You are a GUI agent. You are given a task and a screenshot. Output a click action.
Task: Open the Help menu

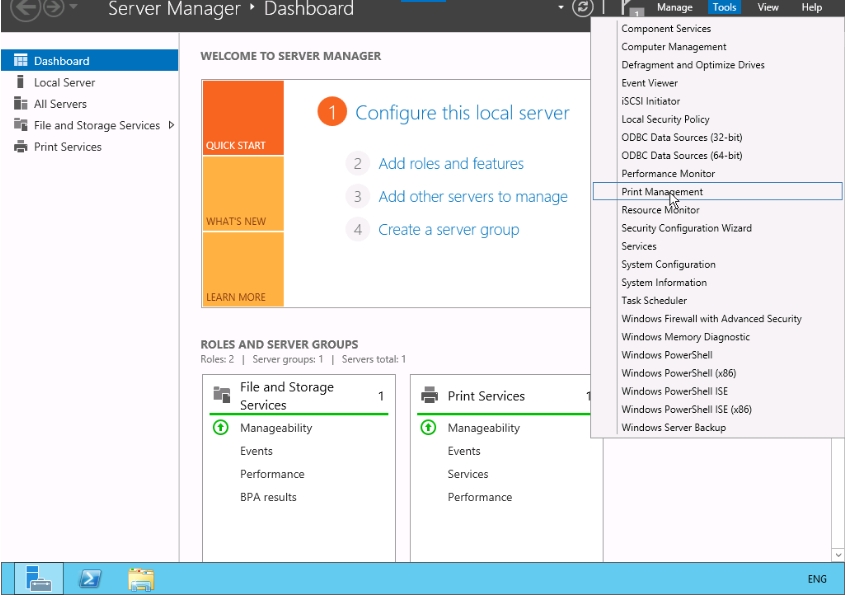click(811, 8)
